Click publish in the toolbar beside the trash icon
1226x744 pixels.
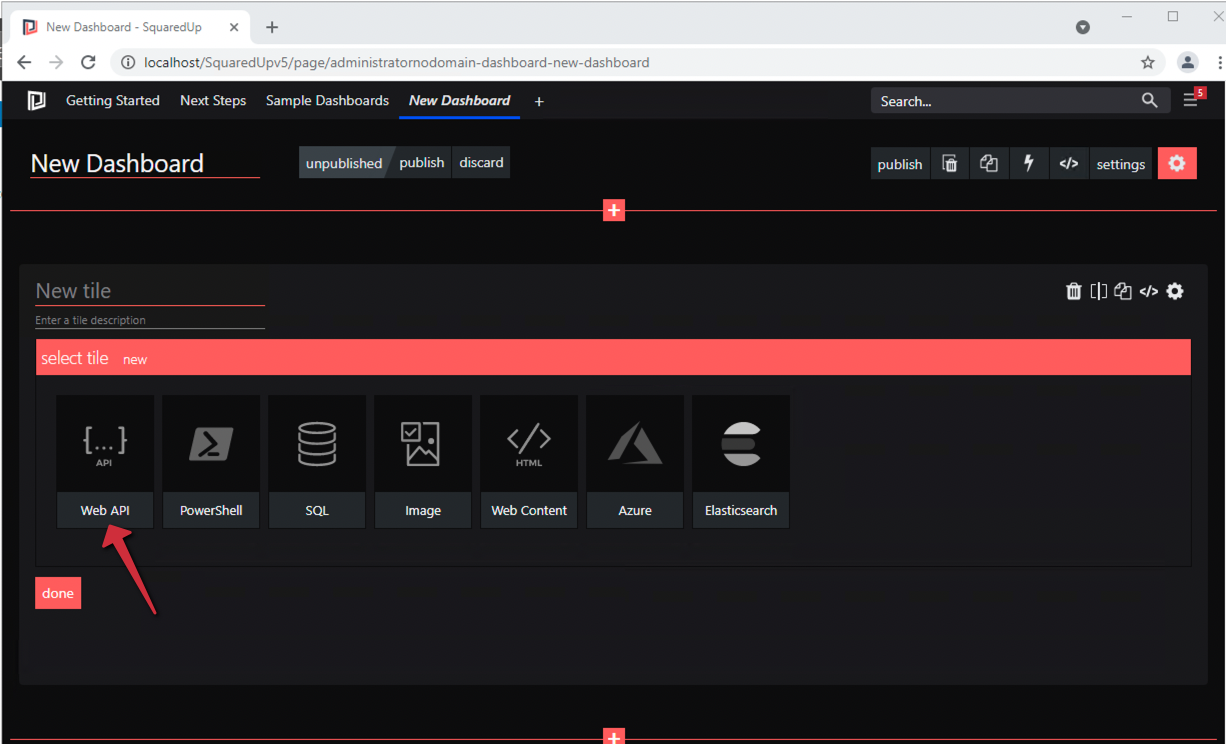[x=900, y=164]
